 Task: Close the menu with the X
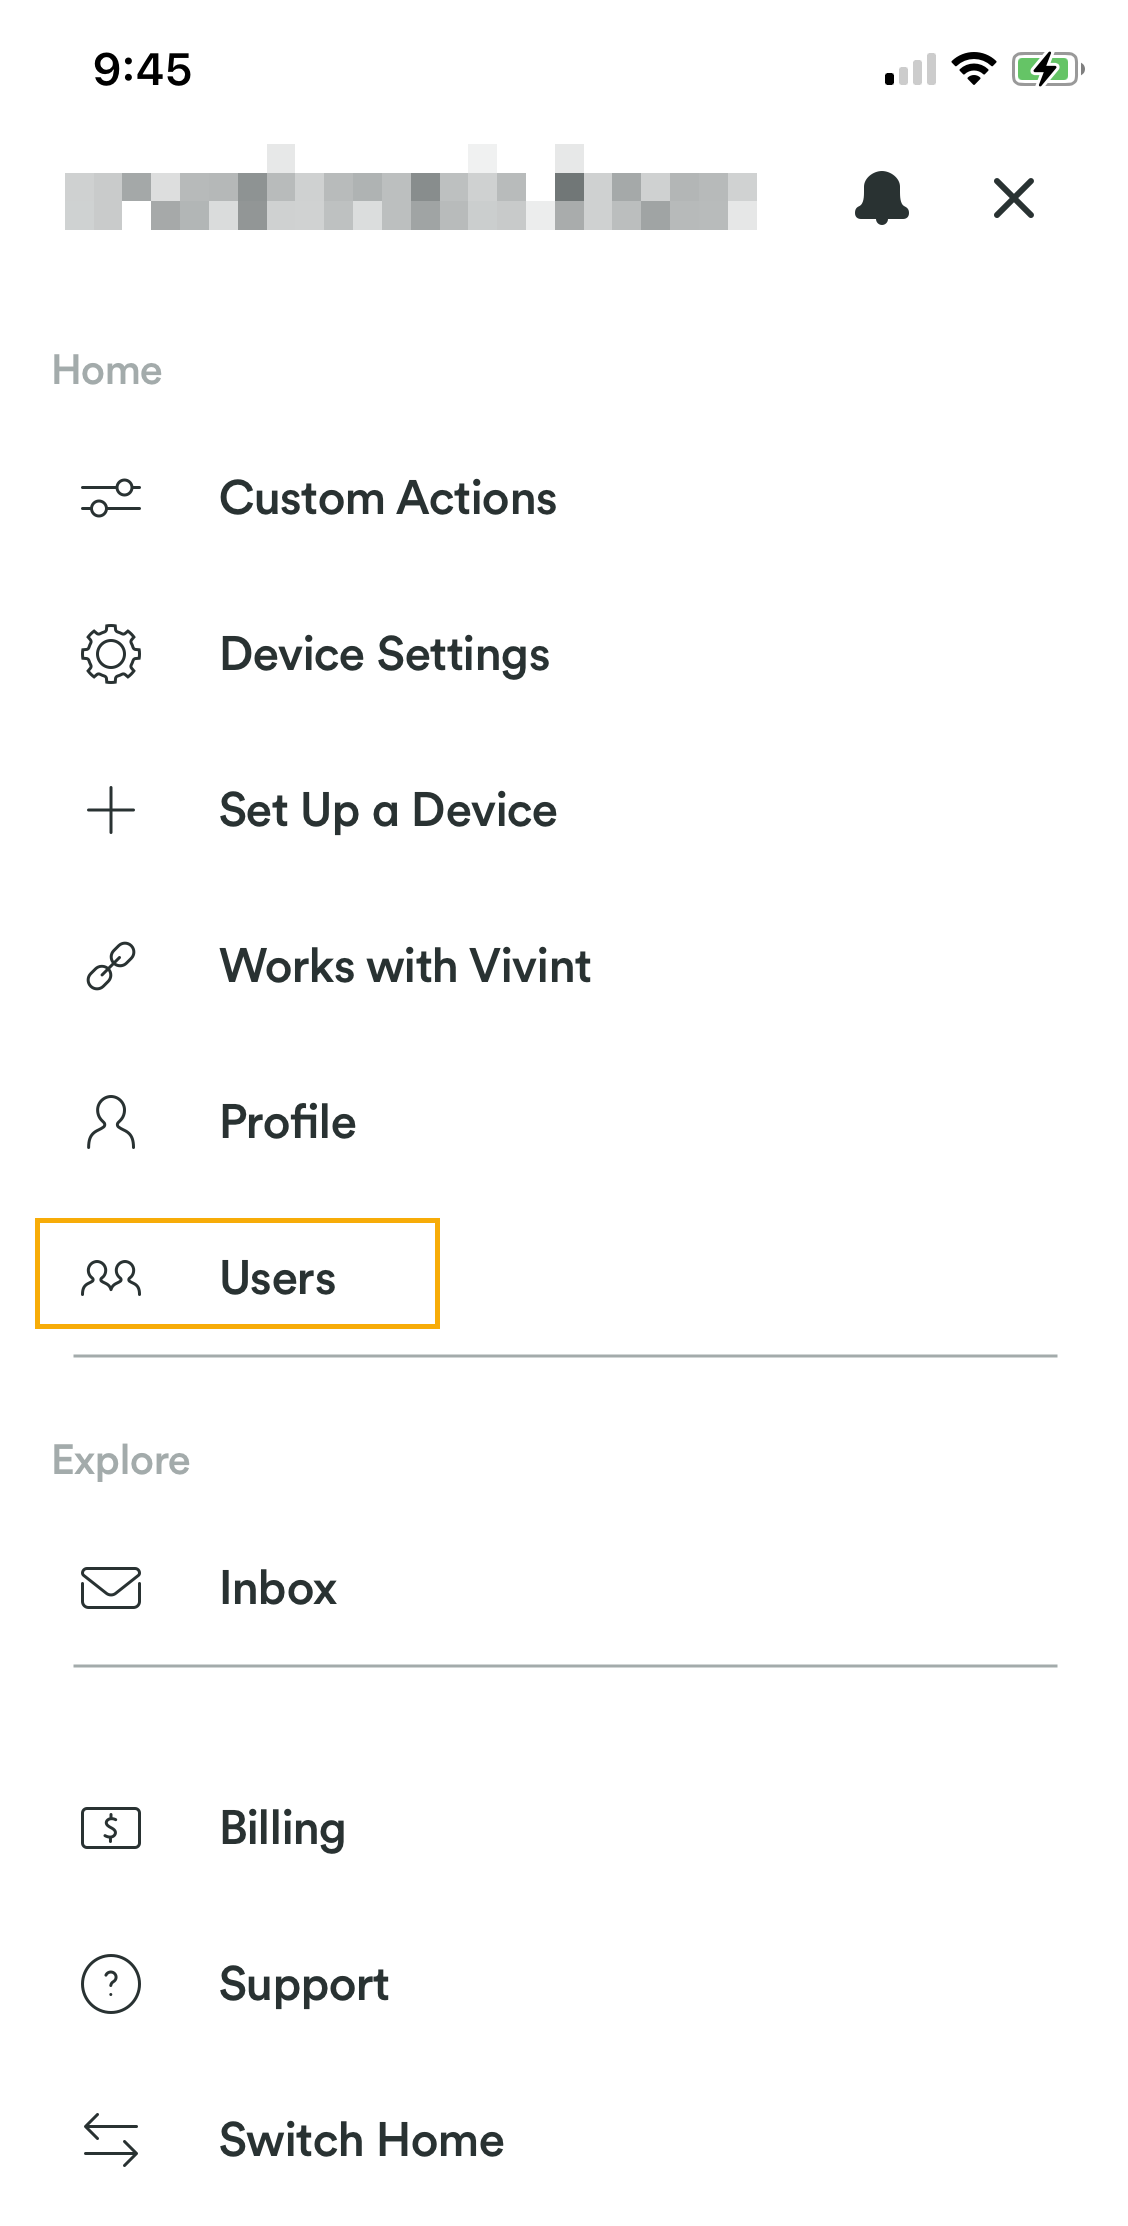tap(1014, 198)
